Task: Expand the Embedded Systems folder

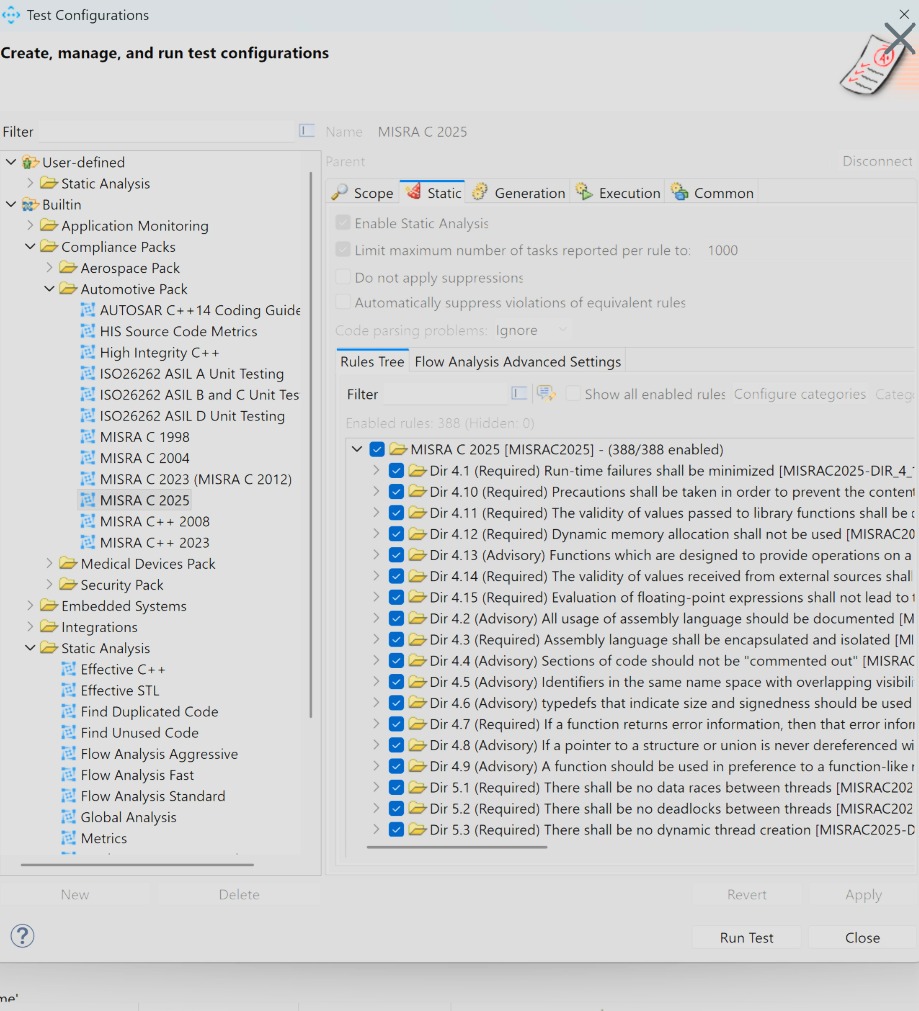Action: tap(30, 605)
